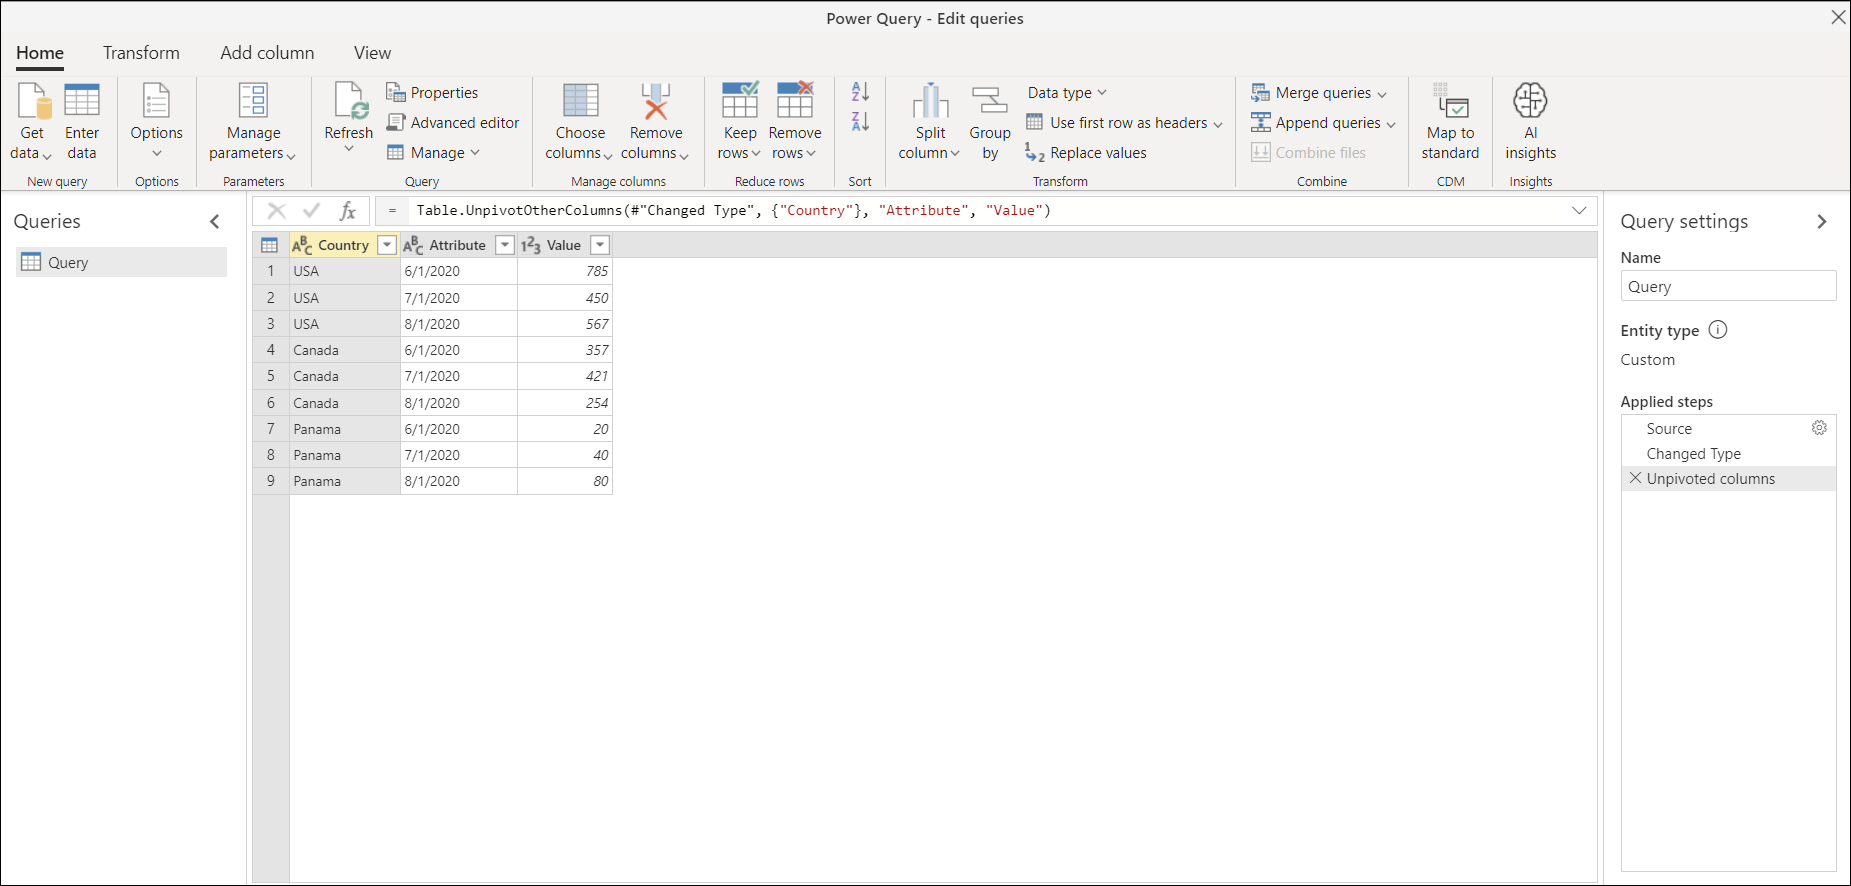Image resolution: width=1851 pixels, height=886 pixels.
Task: Refresh the query preview
Action: pyautogui.click(x=348, y=118)
